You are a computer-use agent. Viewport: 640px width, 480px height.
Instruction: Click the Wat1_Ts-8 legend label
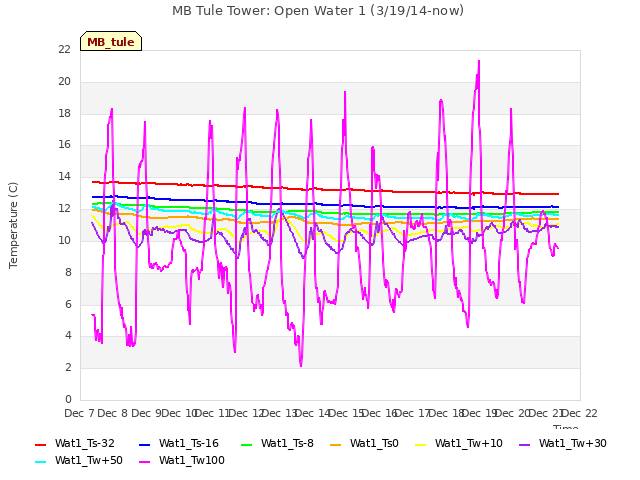[287, 443]
